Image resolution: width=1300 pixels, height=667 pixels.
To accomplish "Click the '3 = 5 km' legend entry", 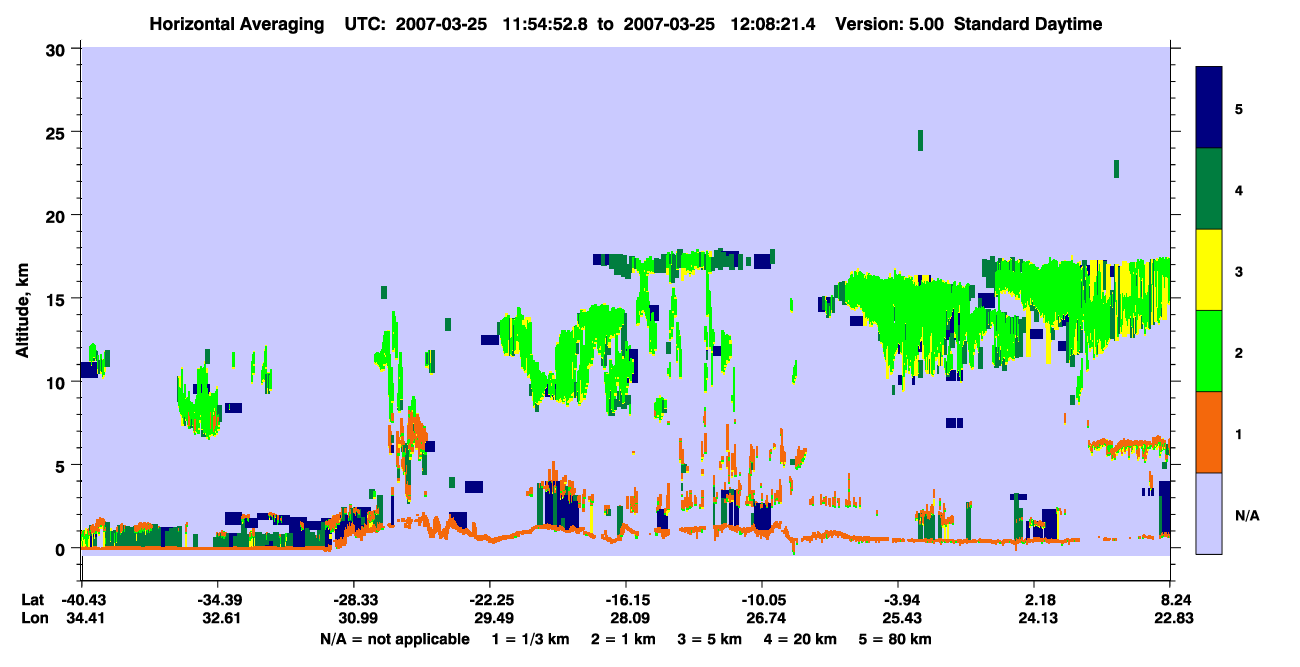I will [713, 639].
